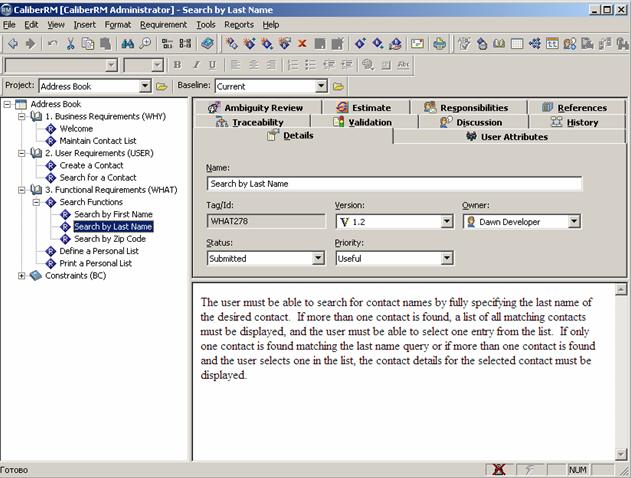Select Create a Contact in tree

click(91, 165)
